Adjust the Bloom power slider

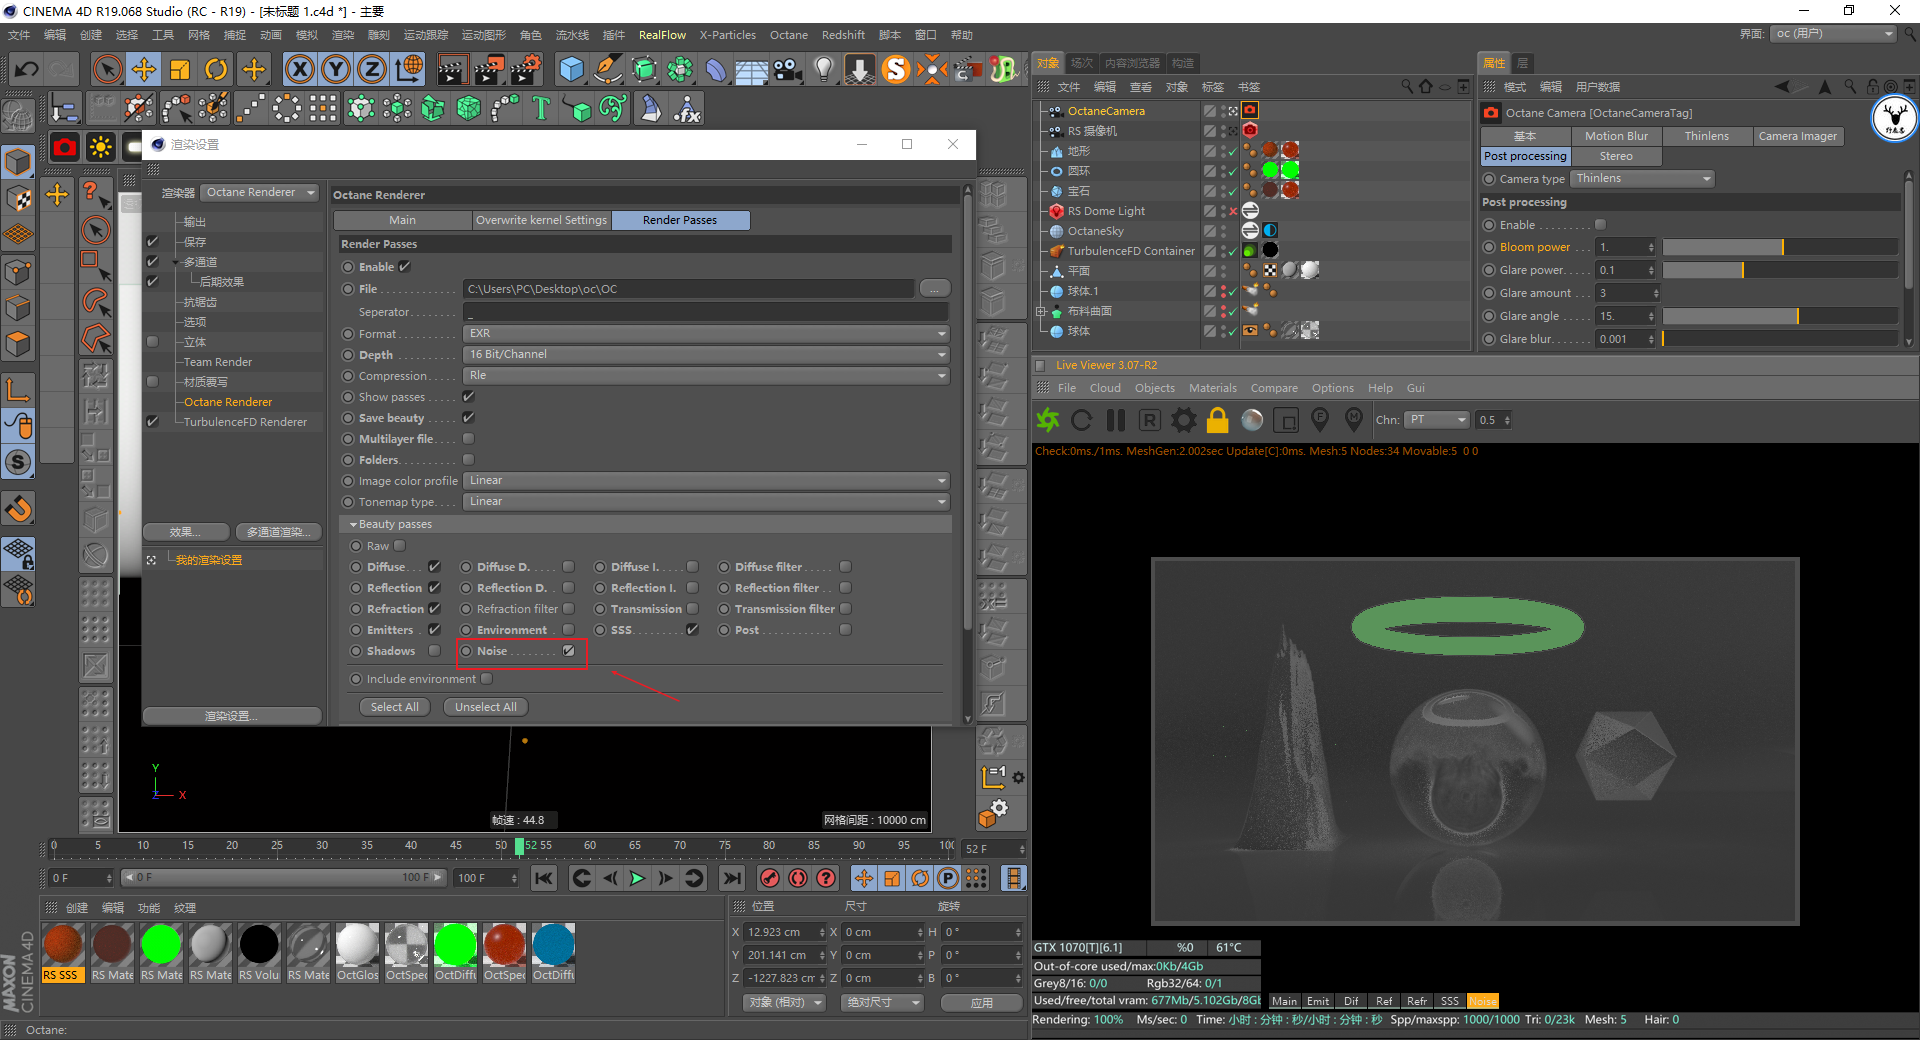pyautogui.click(x=1780, y=247)
